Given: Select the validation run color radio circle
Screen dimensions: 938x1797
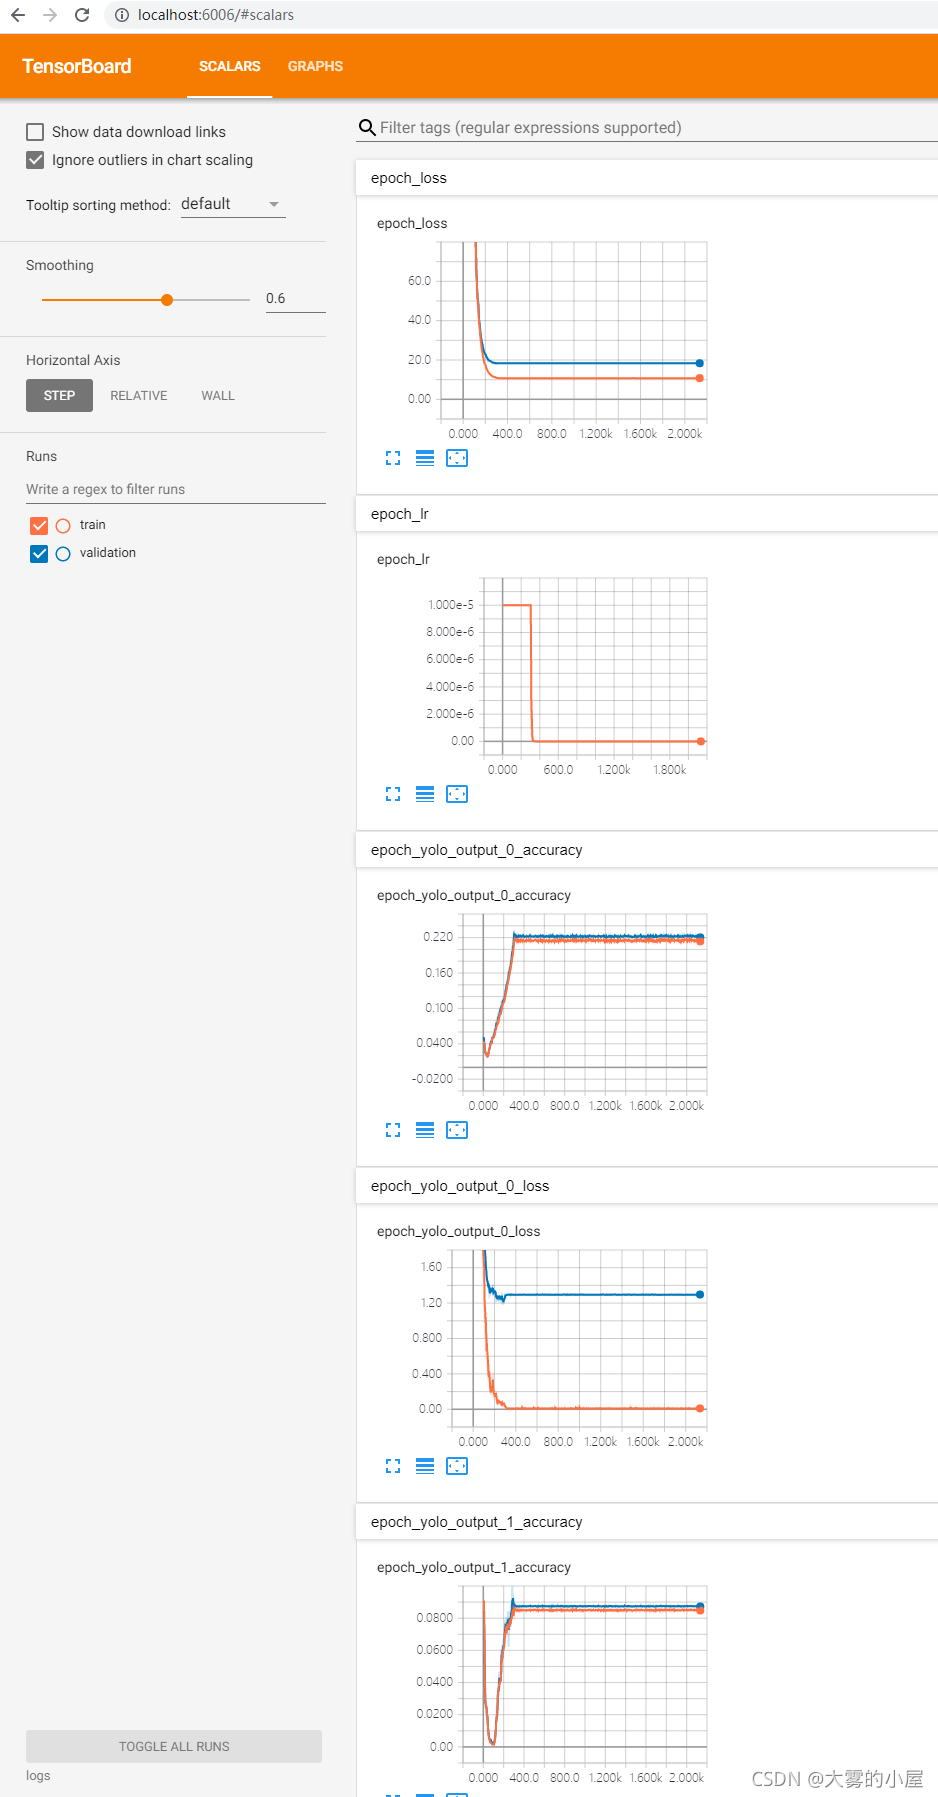Looking at the screenshot, I should click(63, 553).
